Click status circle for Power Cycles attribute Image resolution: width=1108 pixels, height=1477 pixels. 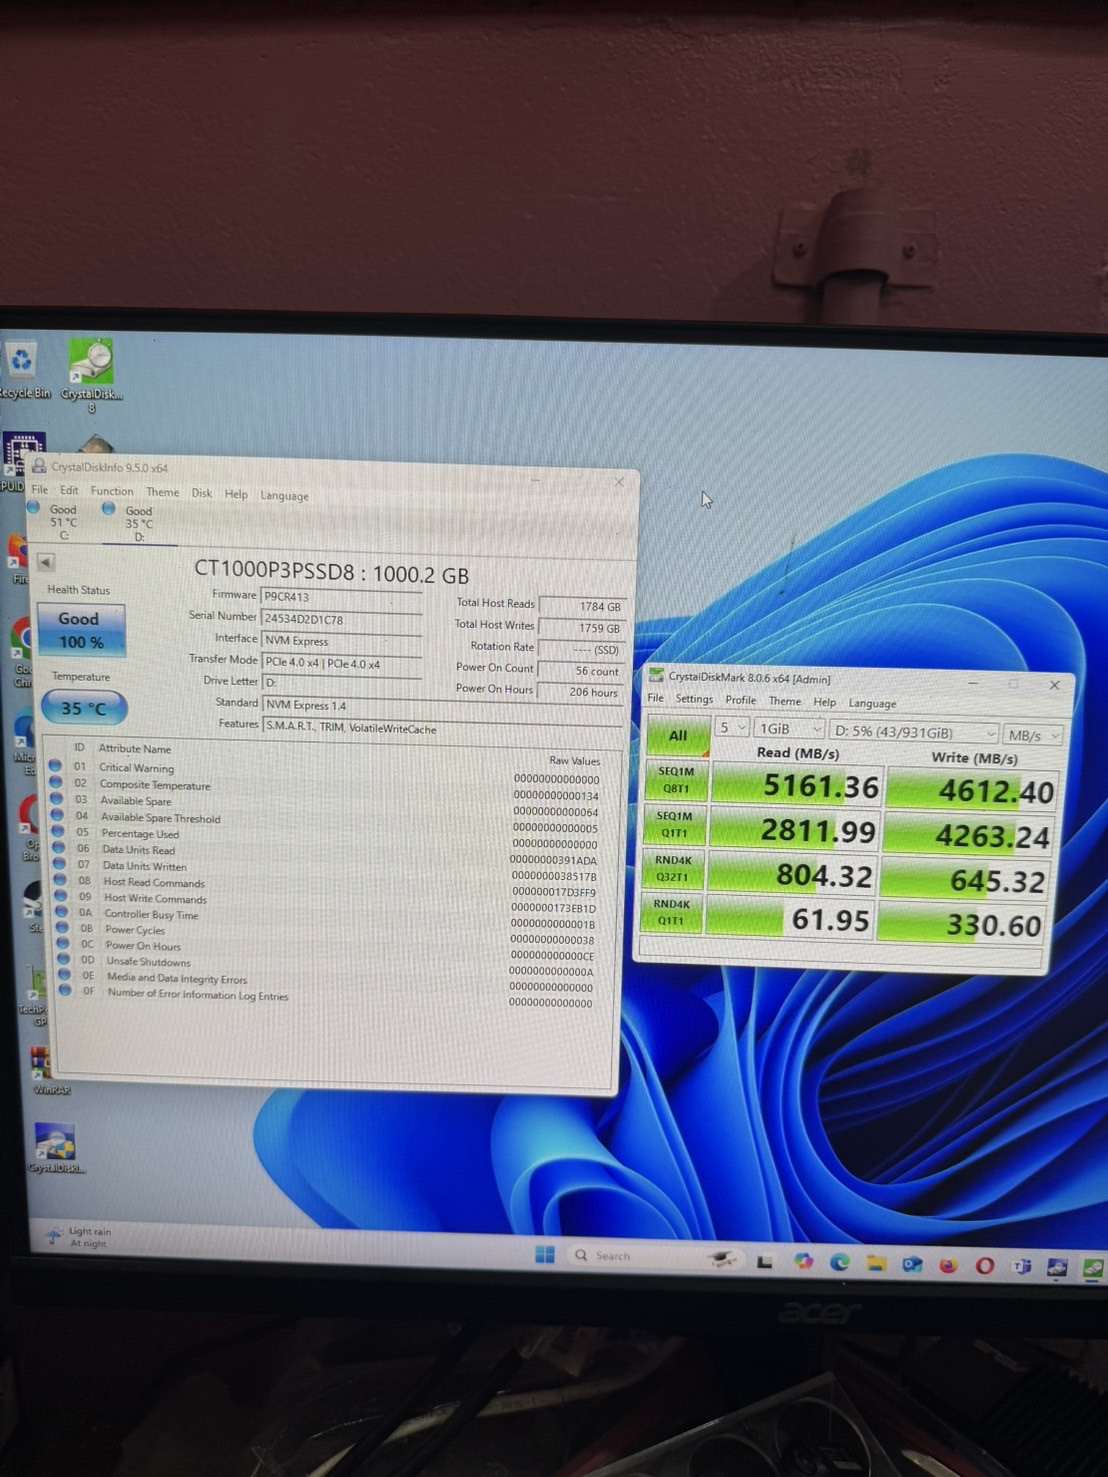(62, 927)
